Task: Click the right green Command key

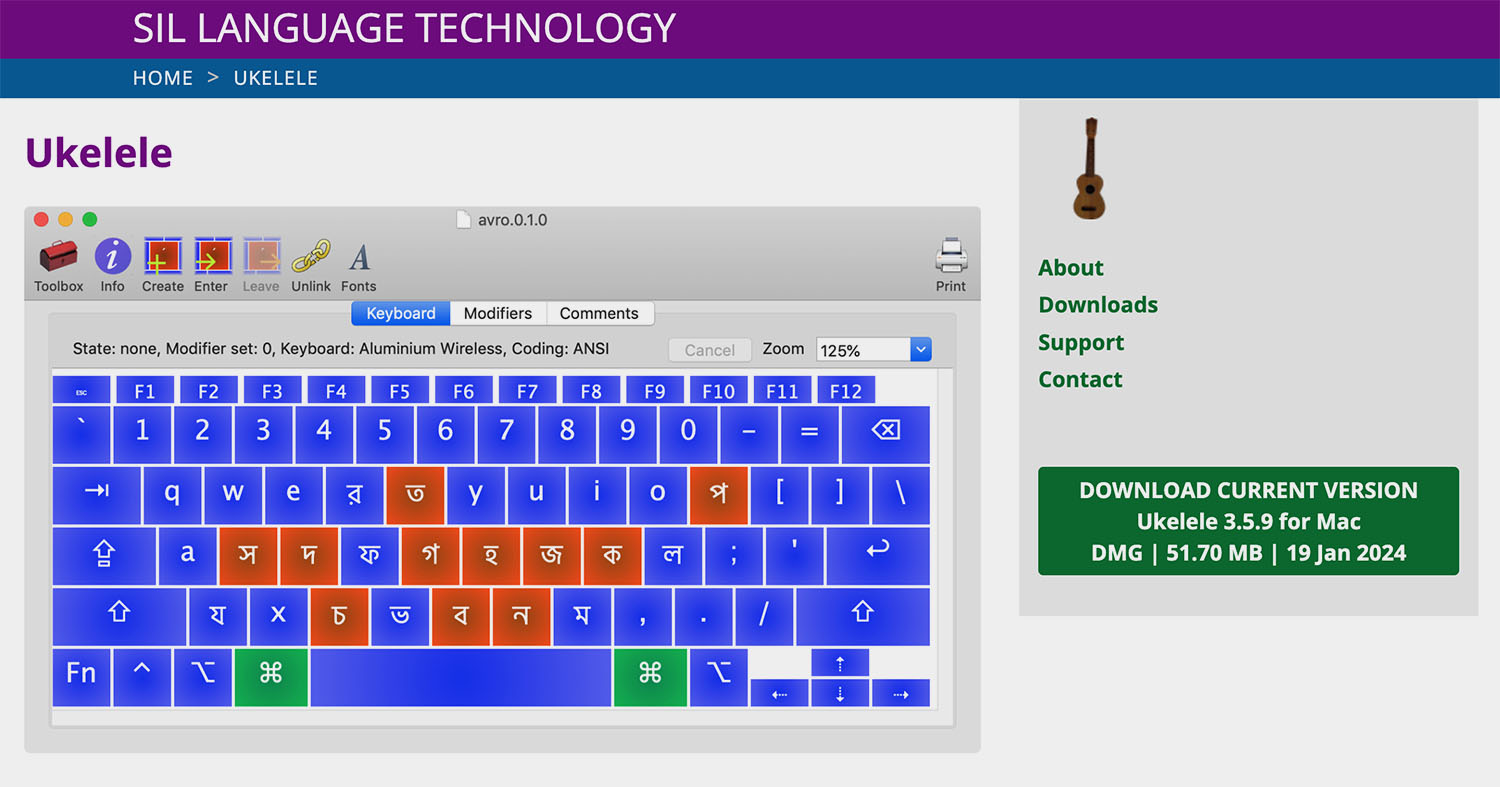Action: (x=651, y=677)
